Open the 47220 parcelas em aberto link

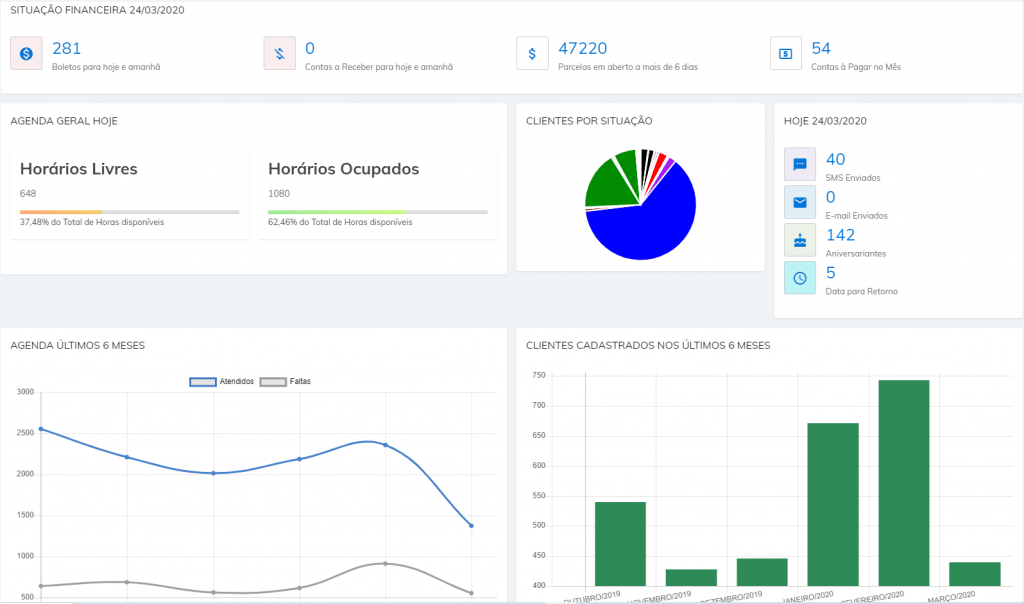(x=582, y=48)
